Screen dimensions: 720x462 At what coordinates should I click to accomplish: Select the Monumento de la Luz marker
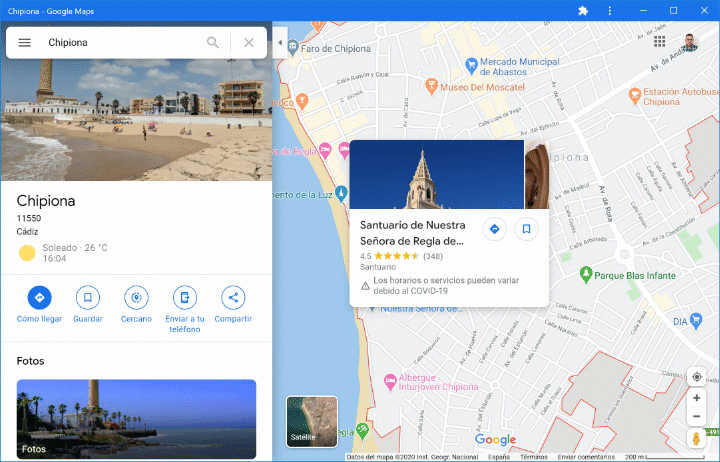pyautogui.click(x=341, y=194)
